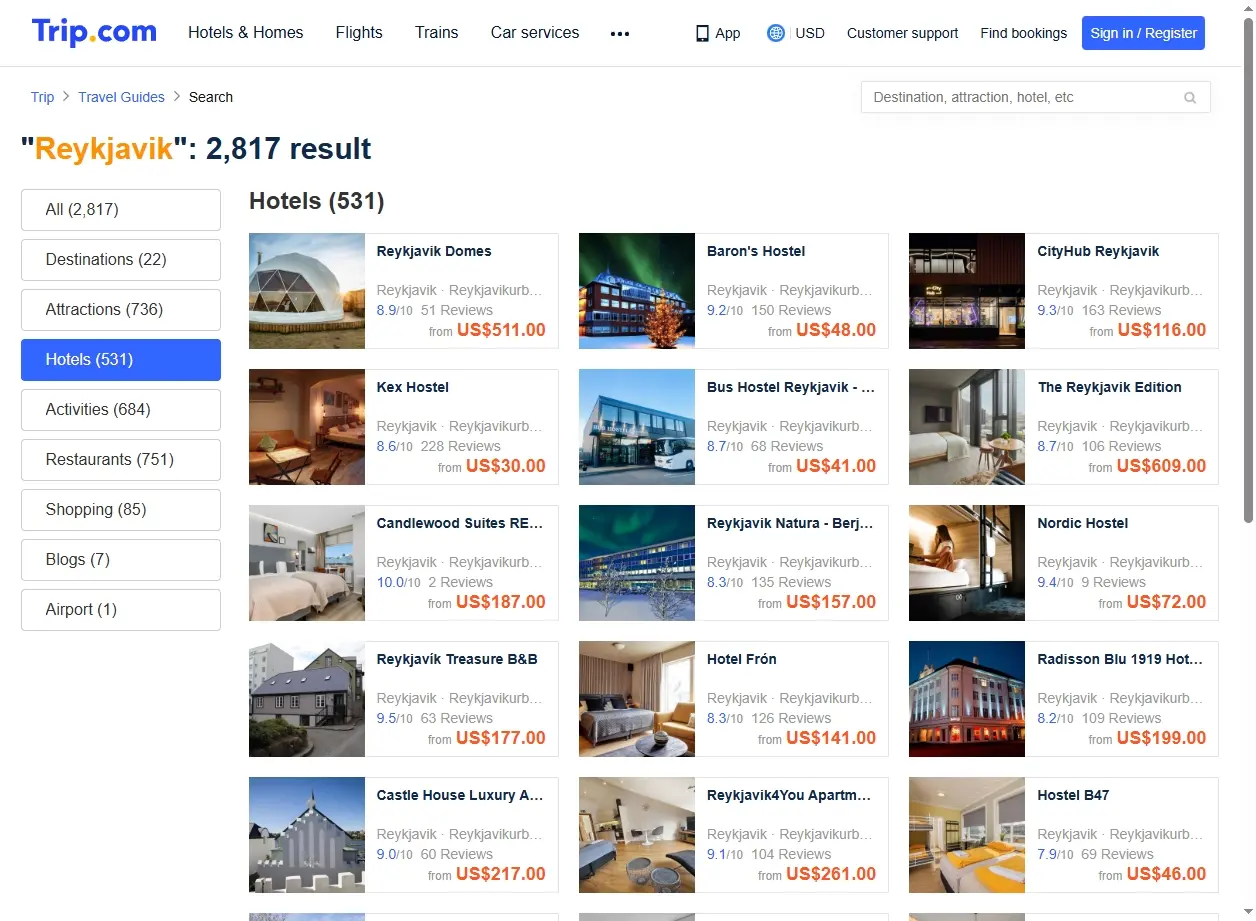
Task: Click the Kex Hostel title
Action: [x=413, y=387]
